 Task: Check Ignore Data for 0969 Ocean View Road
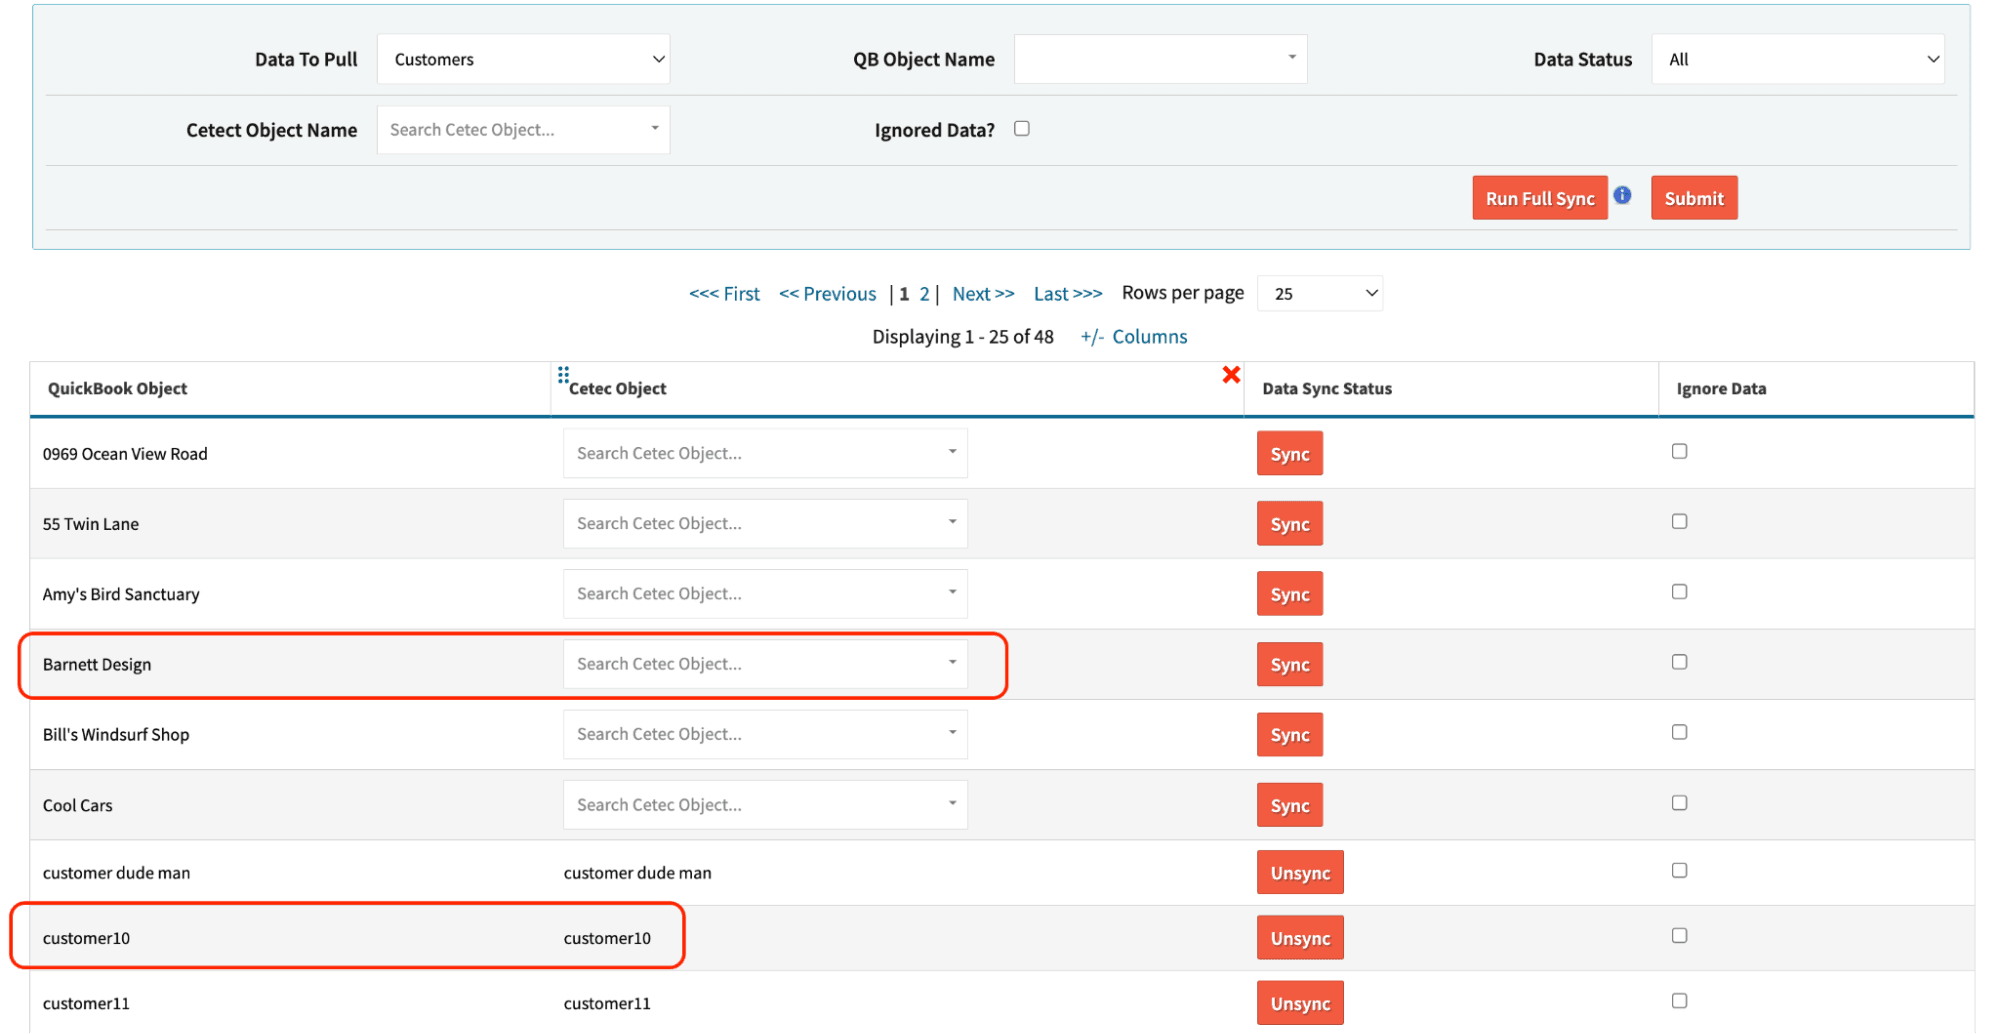coord(1679,452)
